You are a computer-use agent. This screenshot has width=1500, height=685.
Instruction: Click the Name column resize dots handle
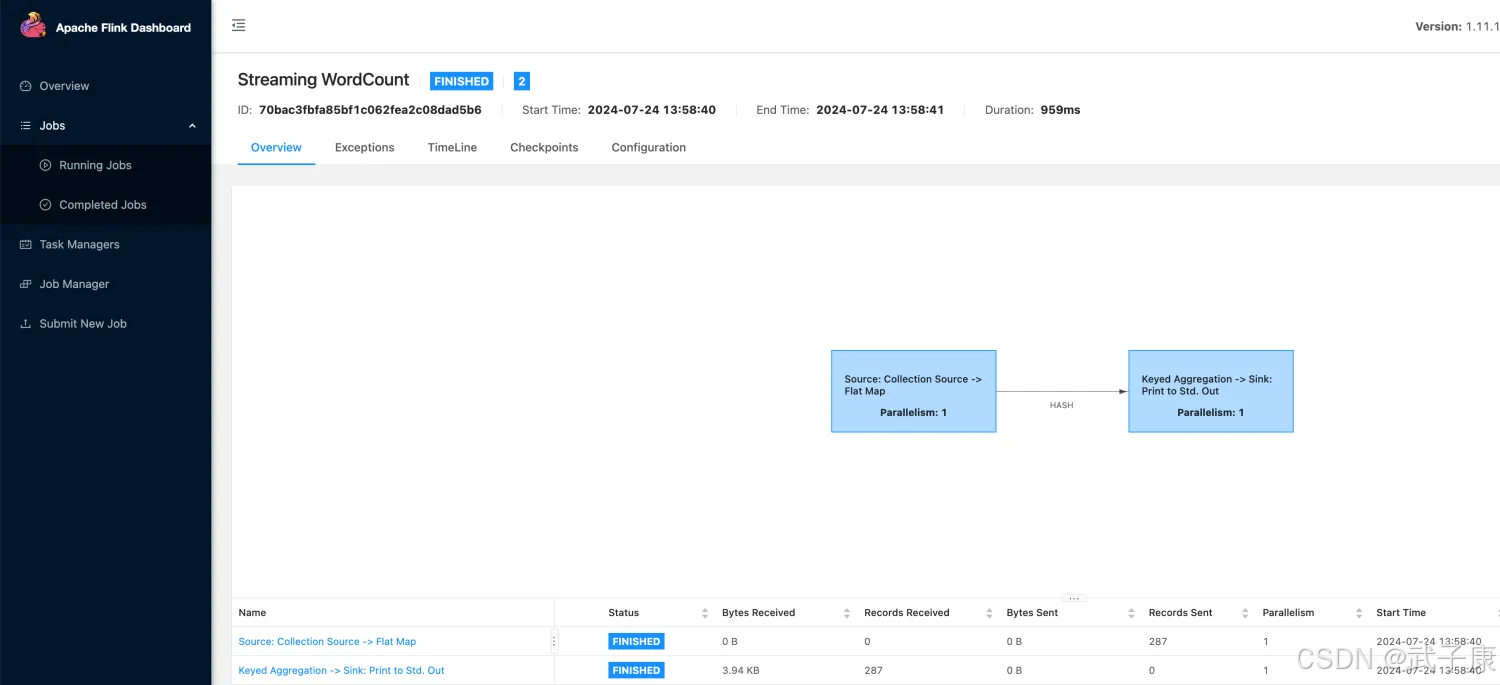(x=554, y=642)
